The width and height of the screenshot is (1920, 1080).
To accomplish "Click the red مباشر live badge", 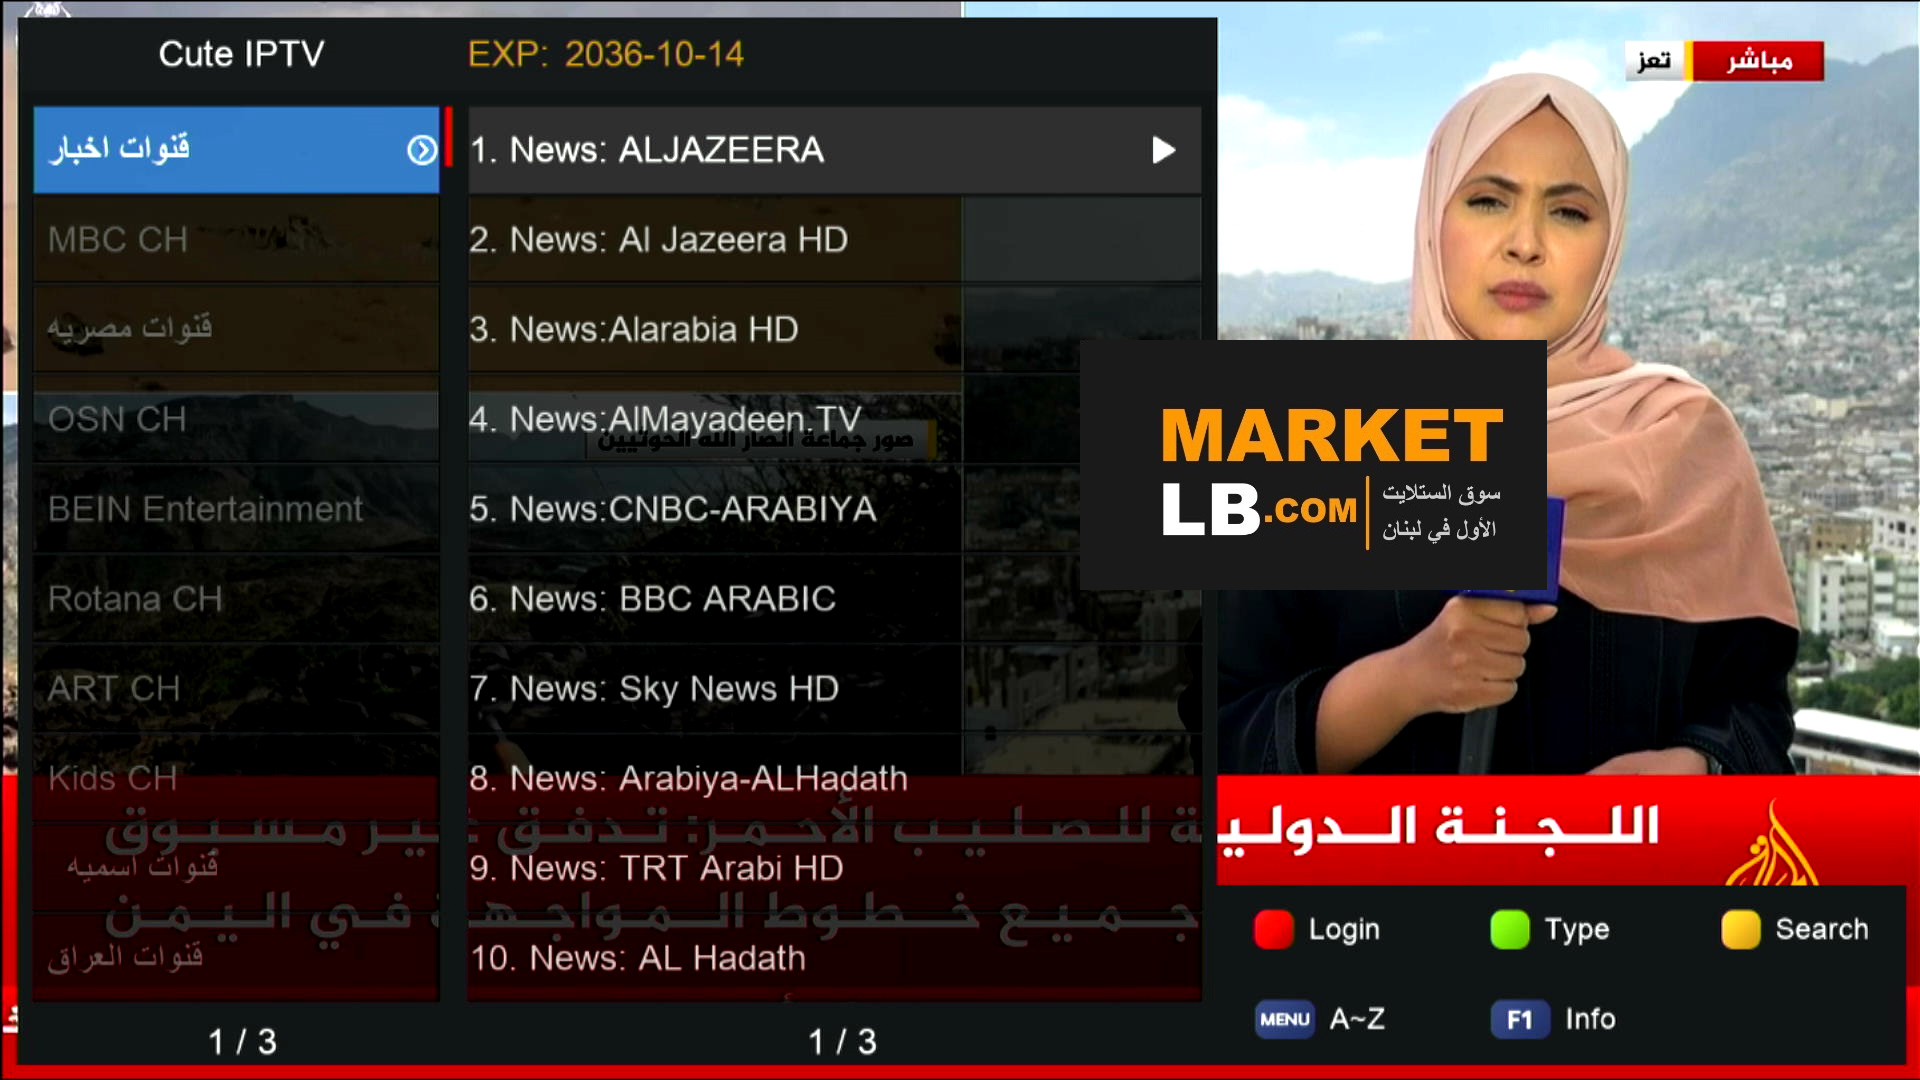I will 1758,61.
